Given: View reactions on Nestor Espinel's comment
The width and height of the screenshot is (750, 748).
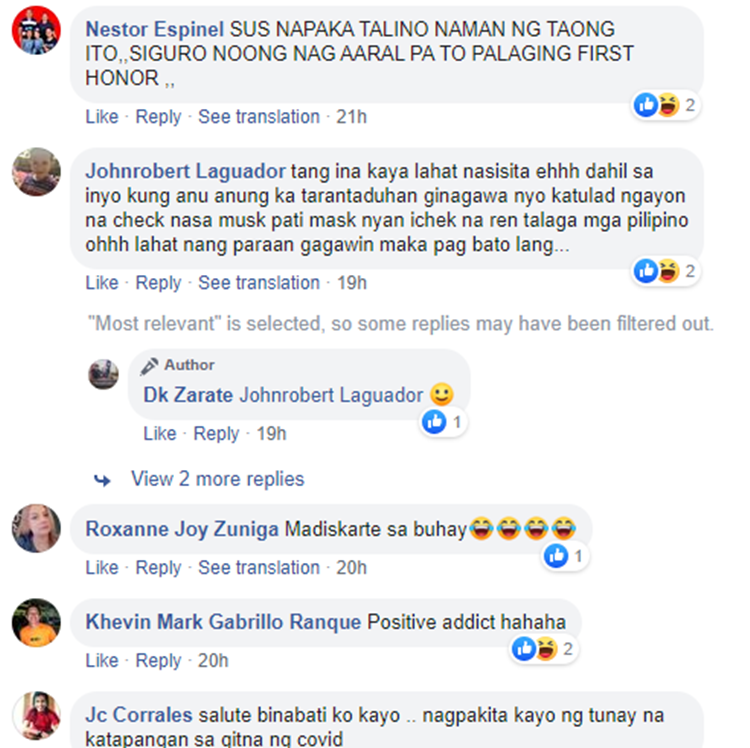Looking at the screenshot, I should pos(665,105).
